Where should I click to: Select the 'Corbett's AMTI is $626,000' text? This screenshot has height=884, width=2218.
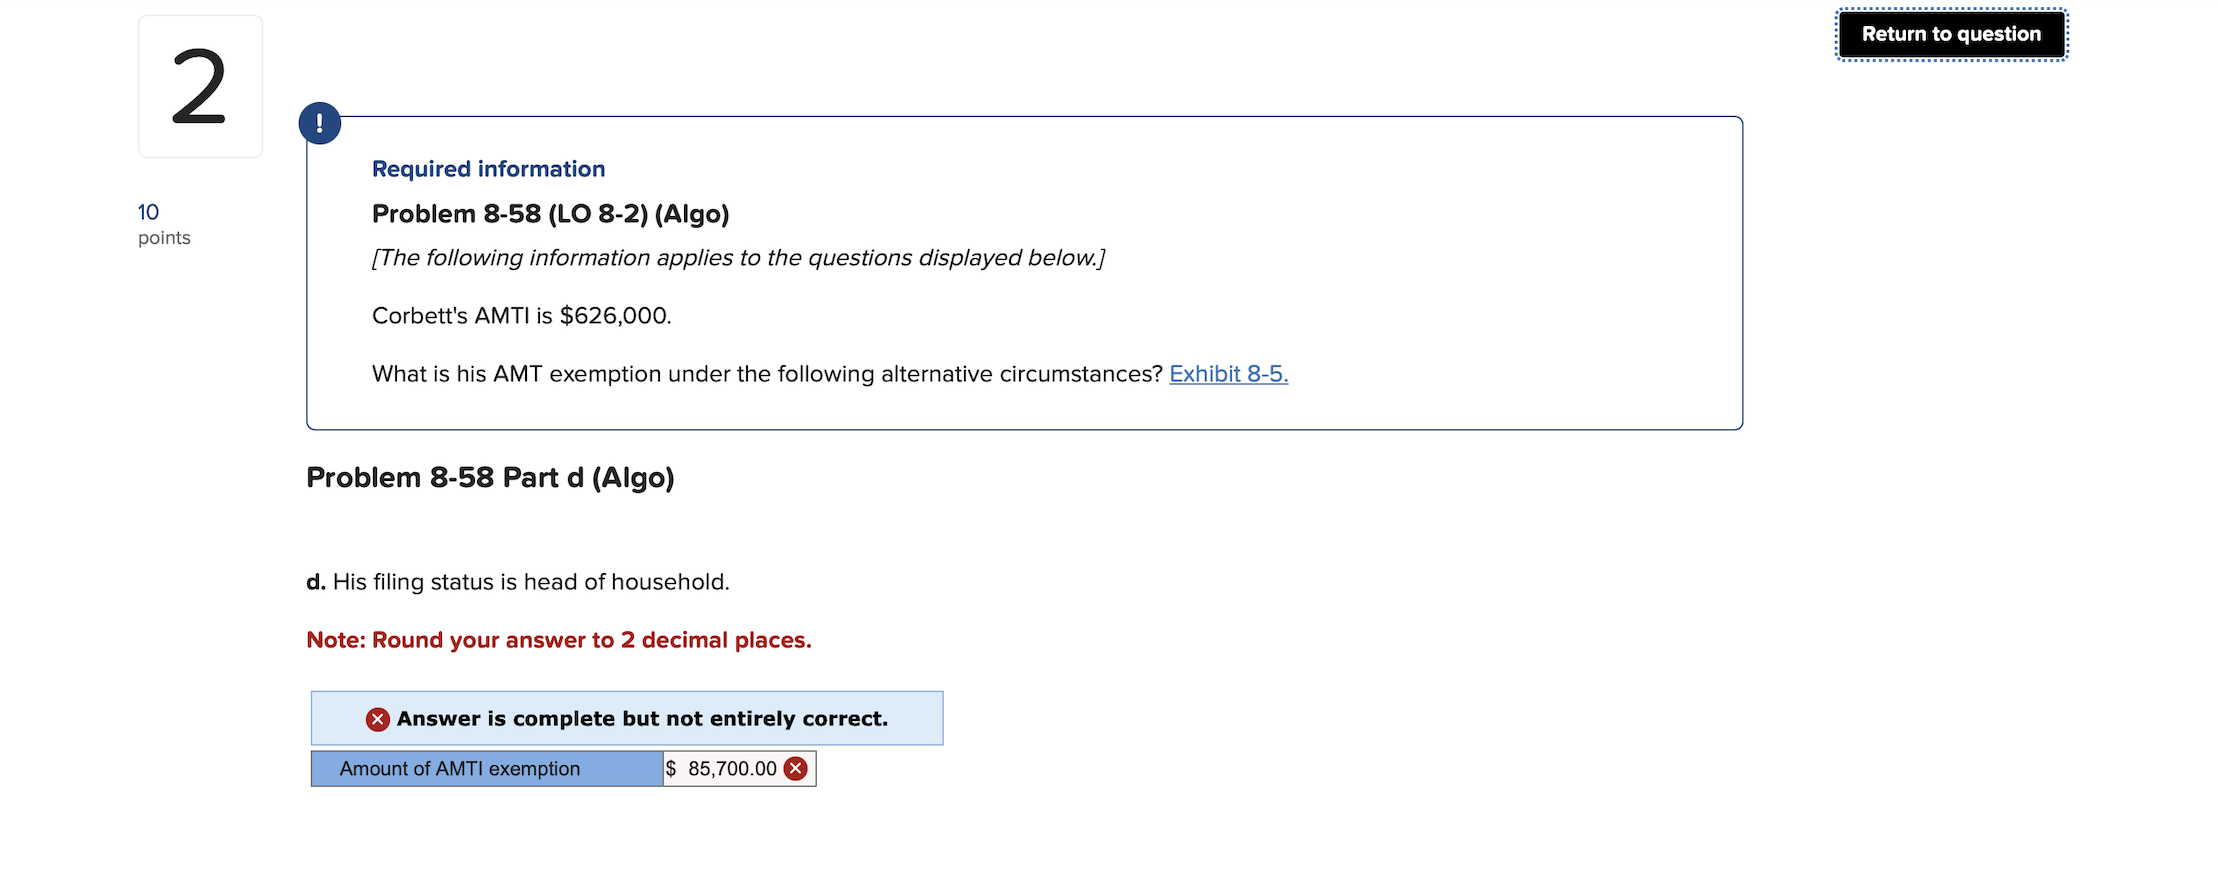click(x=521, y=314)
